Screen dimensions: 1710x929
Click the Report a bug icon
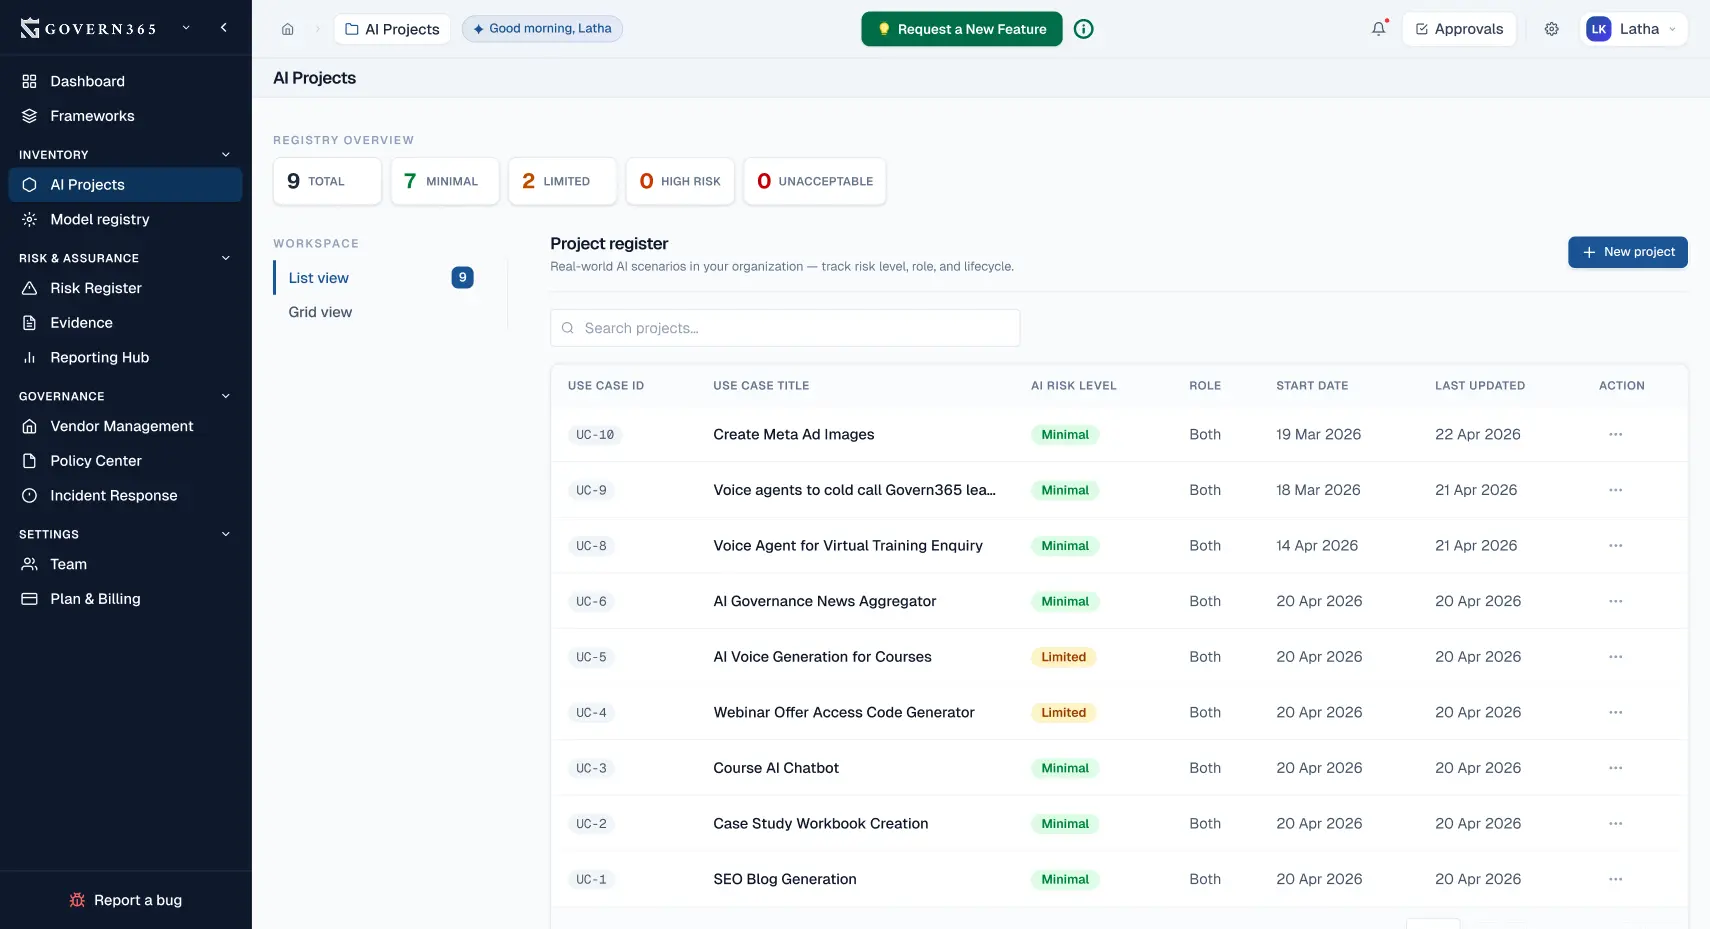pyautogui.click(x=77, y=900)
